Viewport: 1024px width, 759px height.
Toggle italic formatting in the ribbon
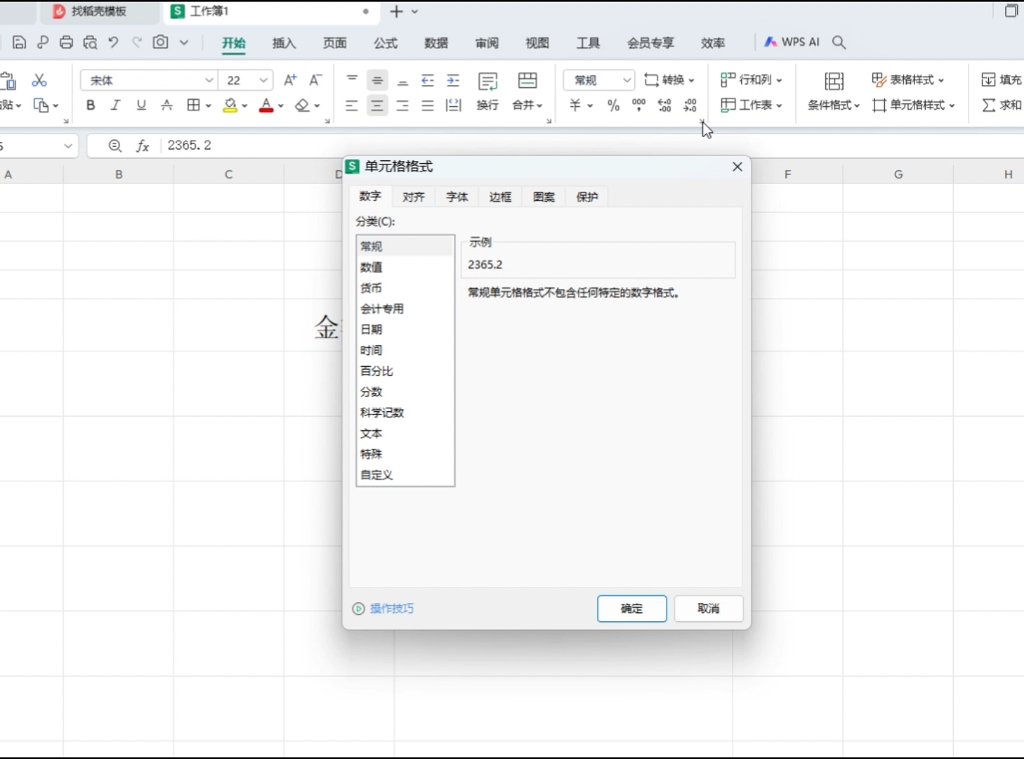pos(117,105)
